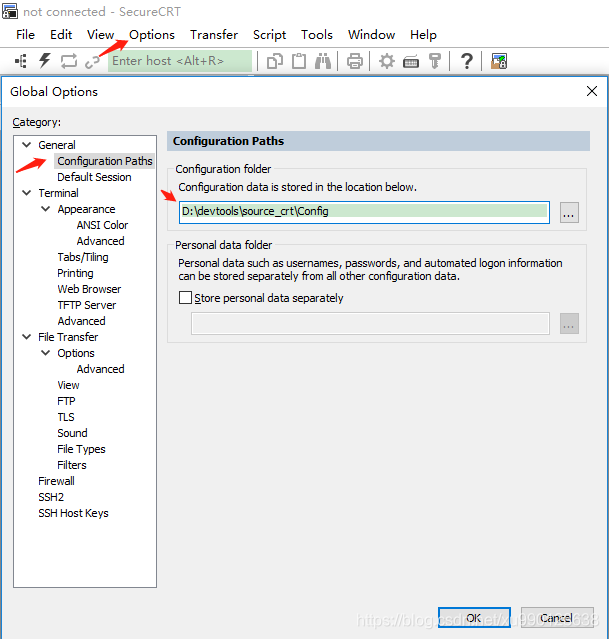This screenshot has width=609, height=639.
Task: Select Configuration Paths in category tree
Action: (104, 161)
